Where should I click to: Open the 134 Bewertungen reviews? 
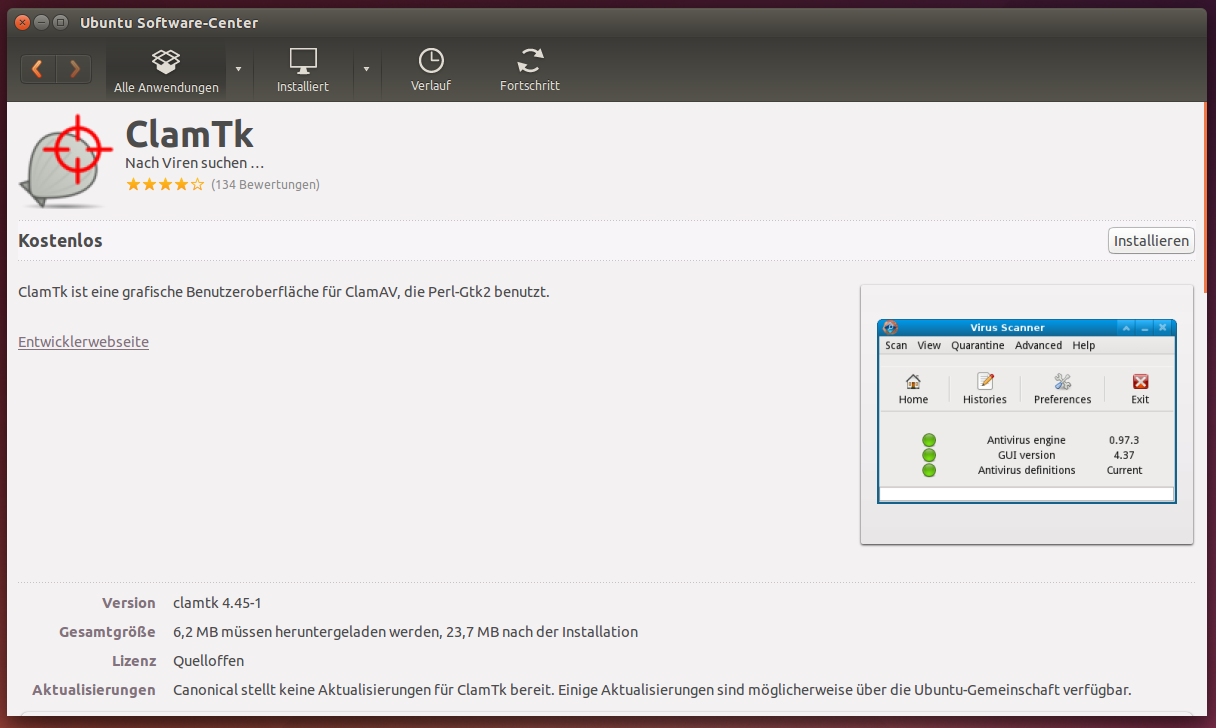pos(265,185)
